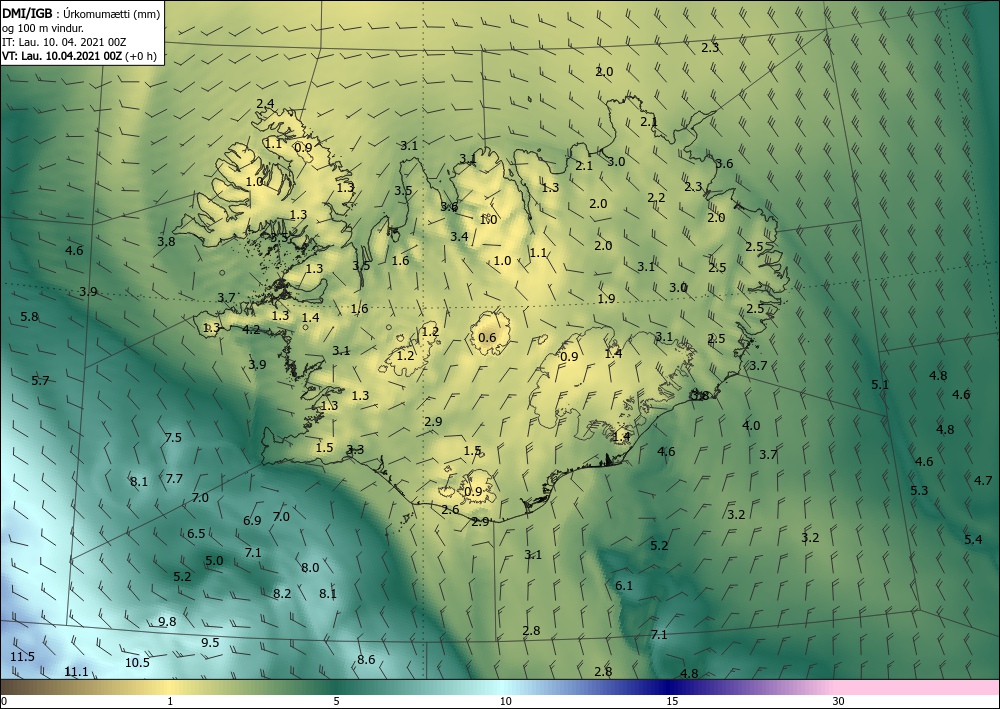Screen dimensions: 1000x709
Task: Click the 6.9 precipitation value
Action: pos(252,520)
